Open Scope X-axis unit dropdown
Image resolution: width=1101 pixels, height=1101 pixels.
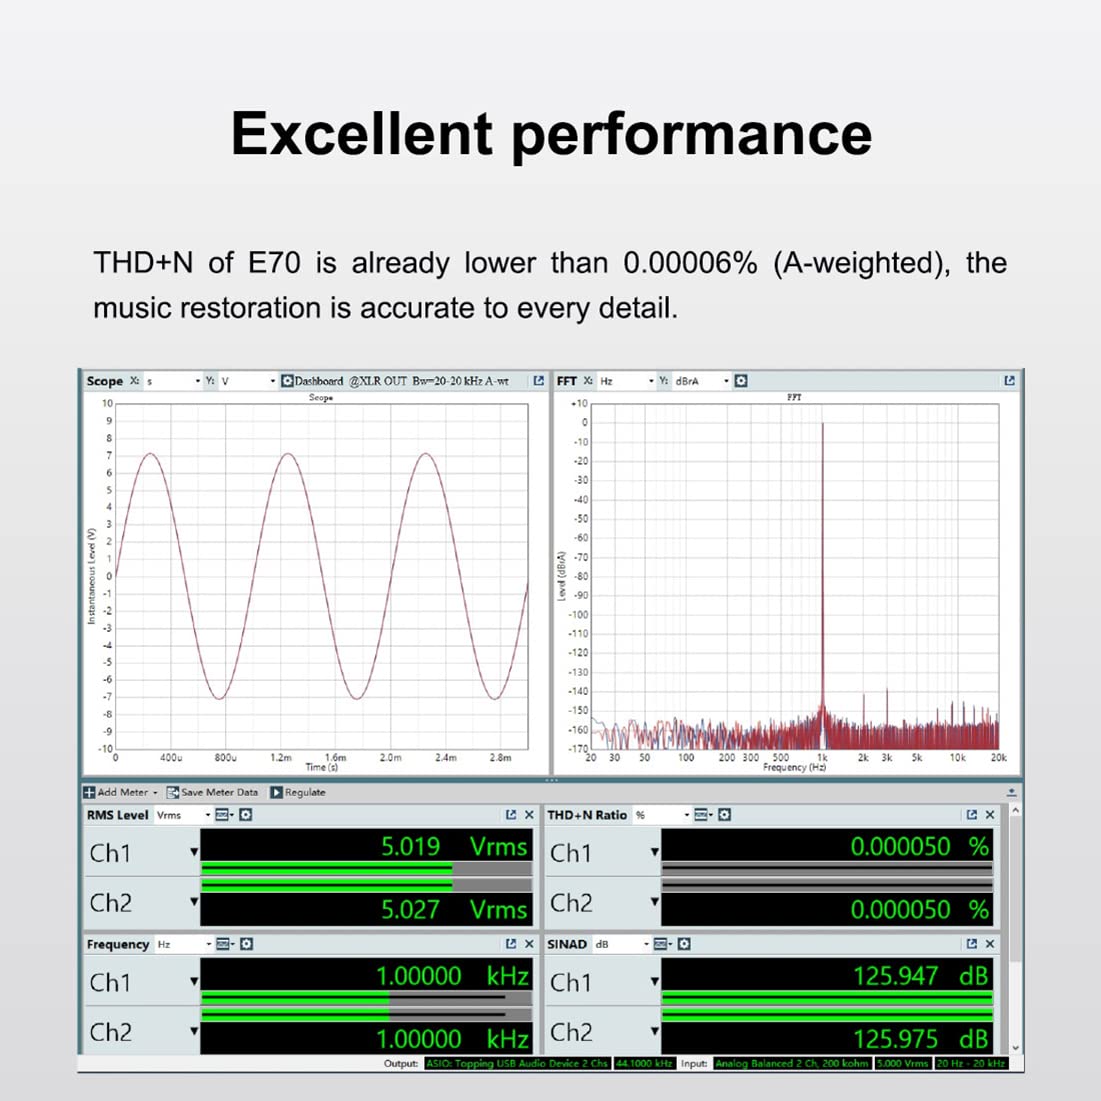pos(173,381)
